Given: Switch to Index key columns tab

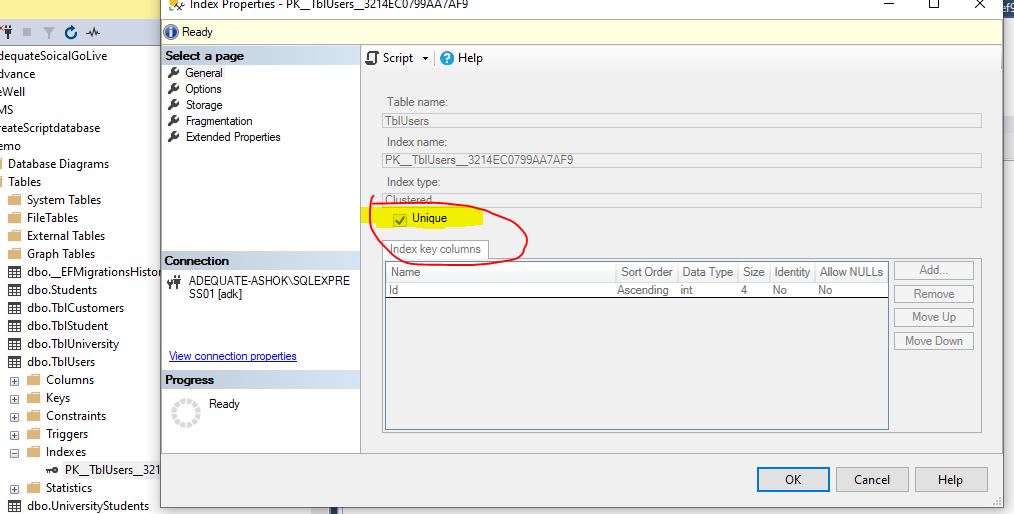Looking at the screenshot, I should click(x=435, y=249).
